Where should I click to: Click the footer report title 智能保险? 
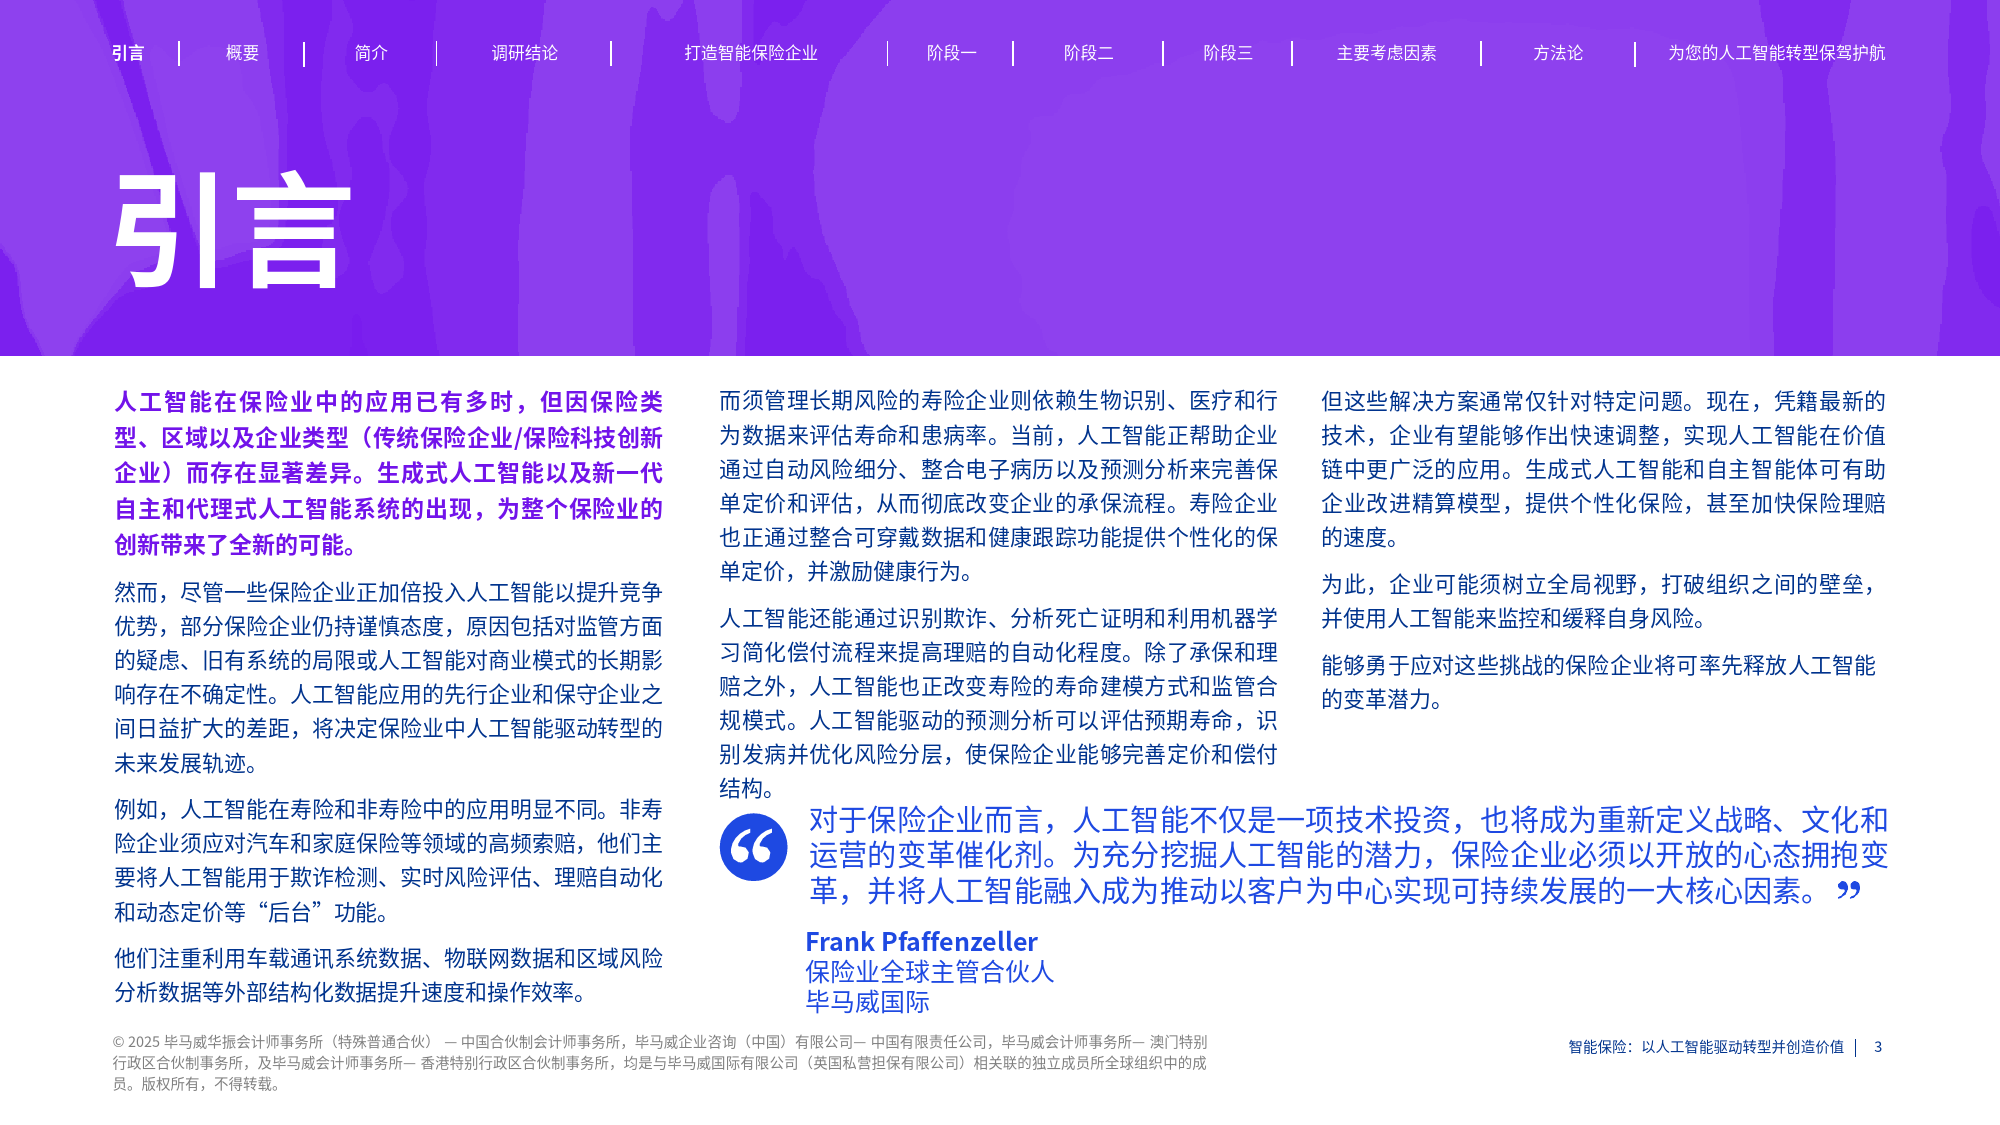[1705, 1047]
